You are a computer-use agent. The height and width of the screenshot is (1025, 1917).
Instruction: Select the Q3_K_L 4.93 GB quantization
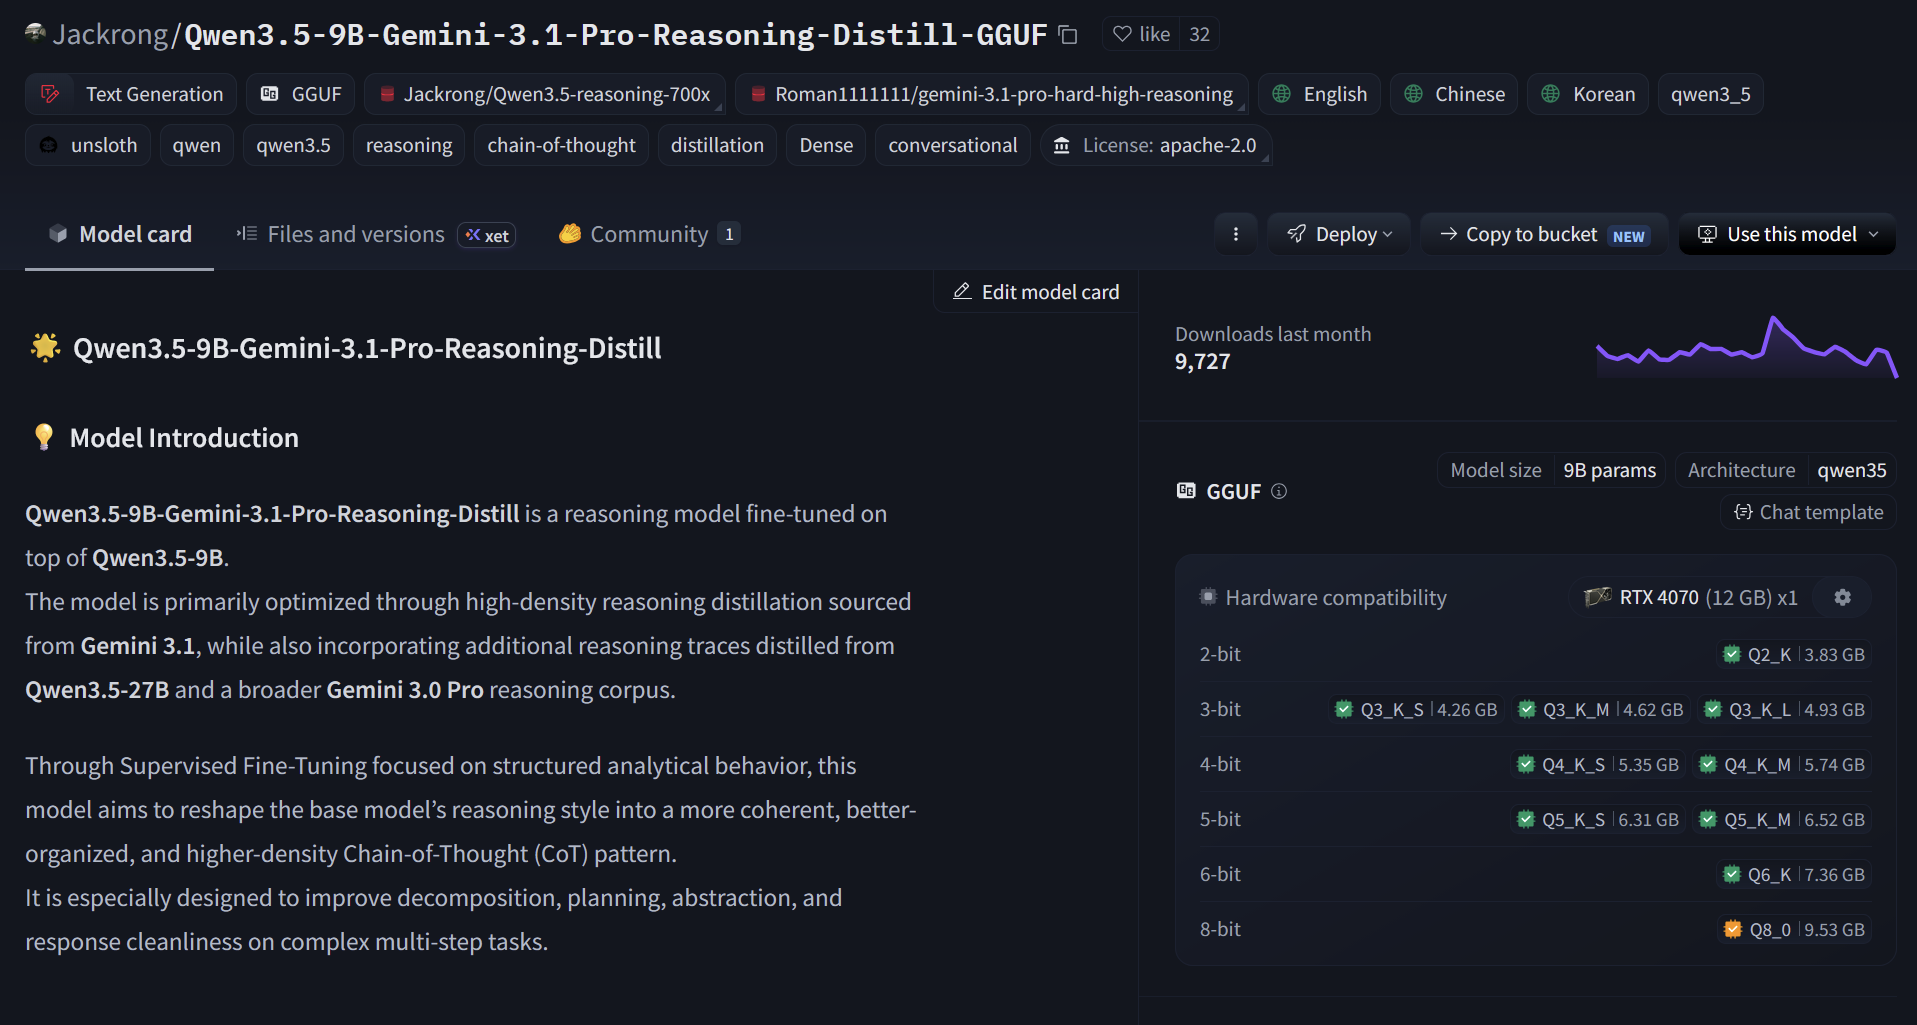[1784, 709]
